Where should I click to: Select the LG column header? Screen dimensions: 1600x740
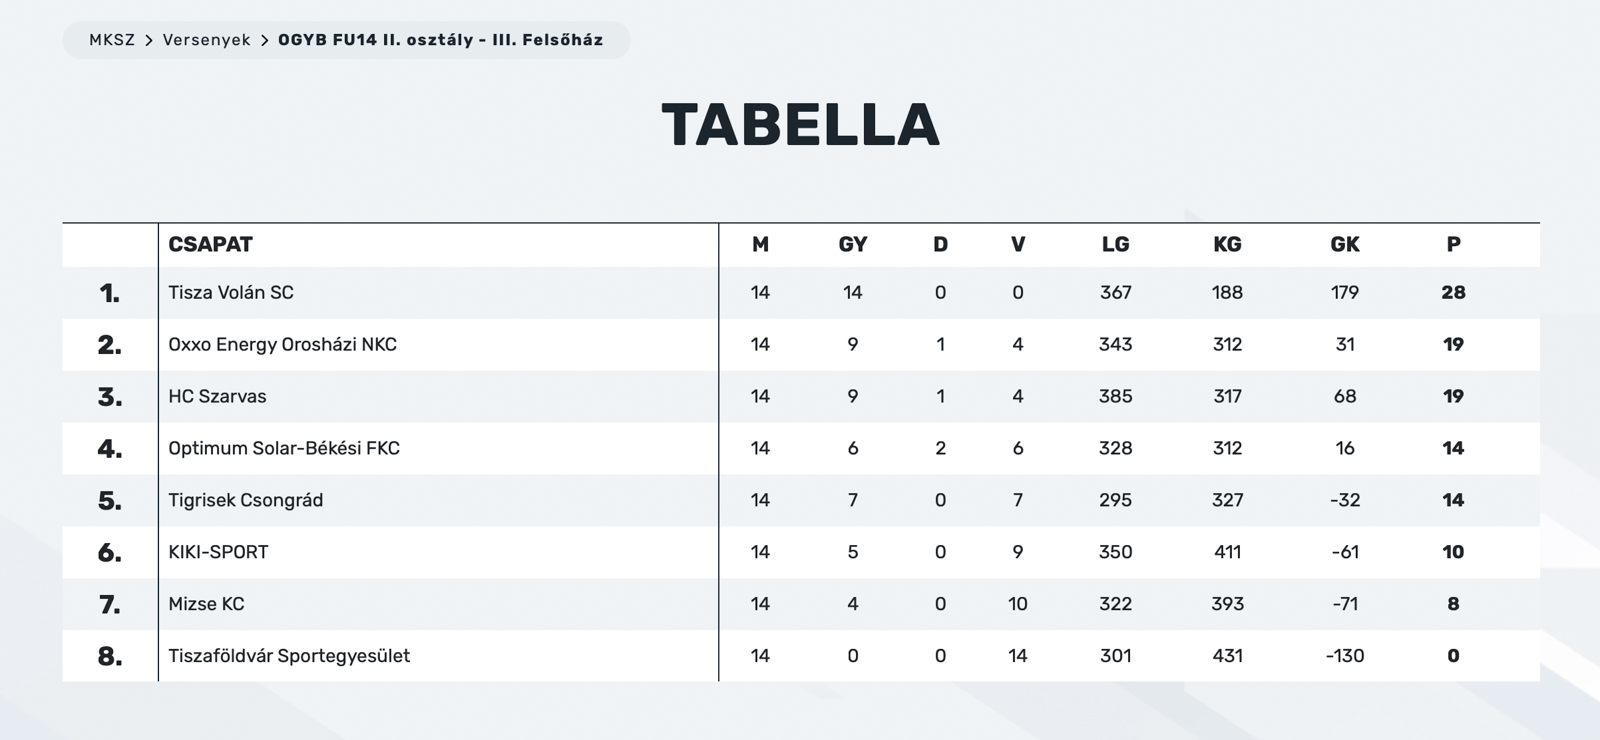1115,245
